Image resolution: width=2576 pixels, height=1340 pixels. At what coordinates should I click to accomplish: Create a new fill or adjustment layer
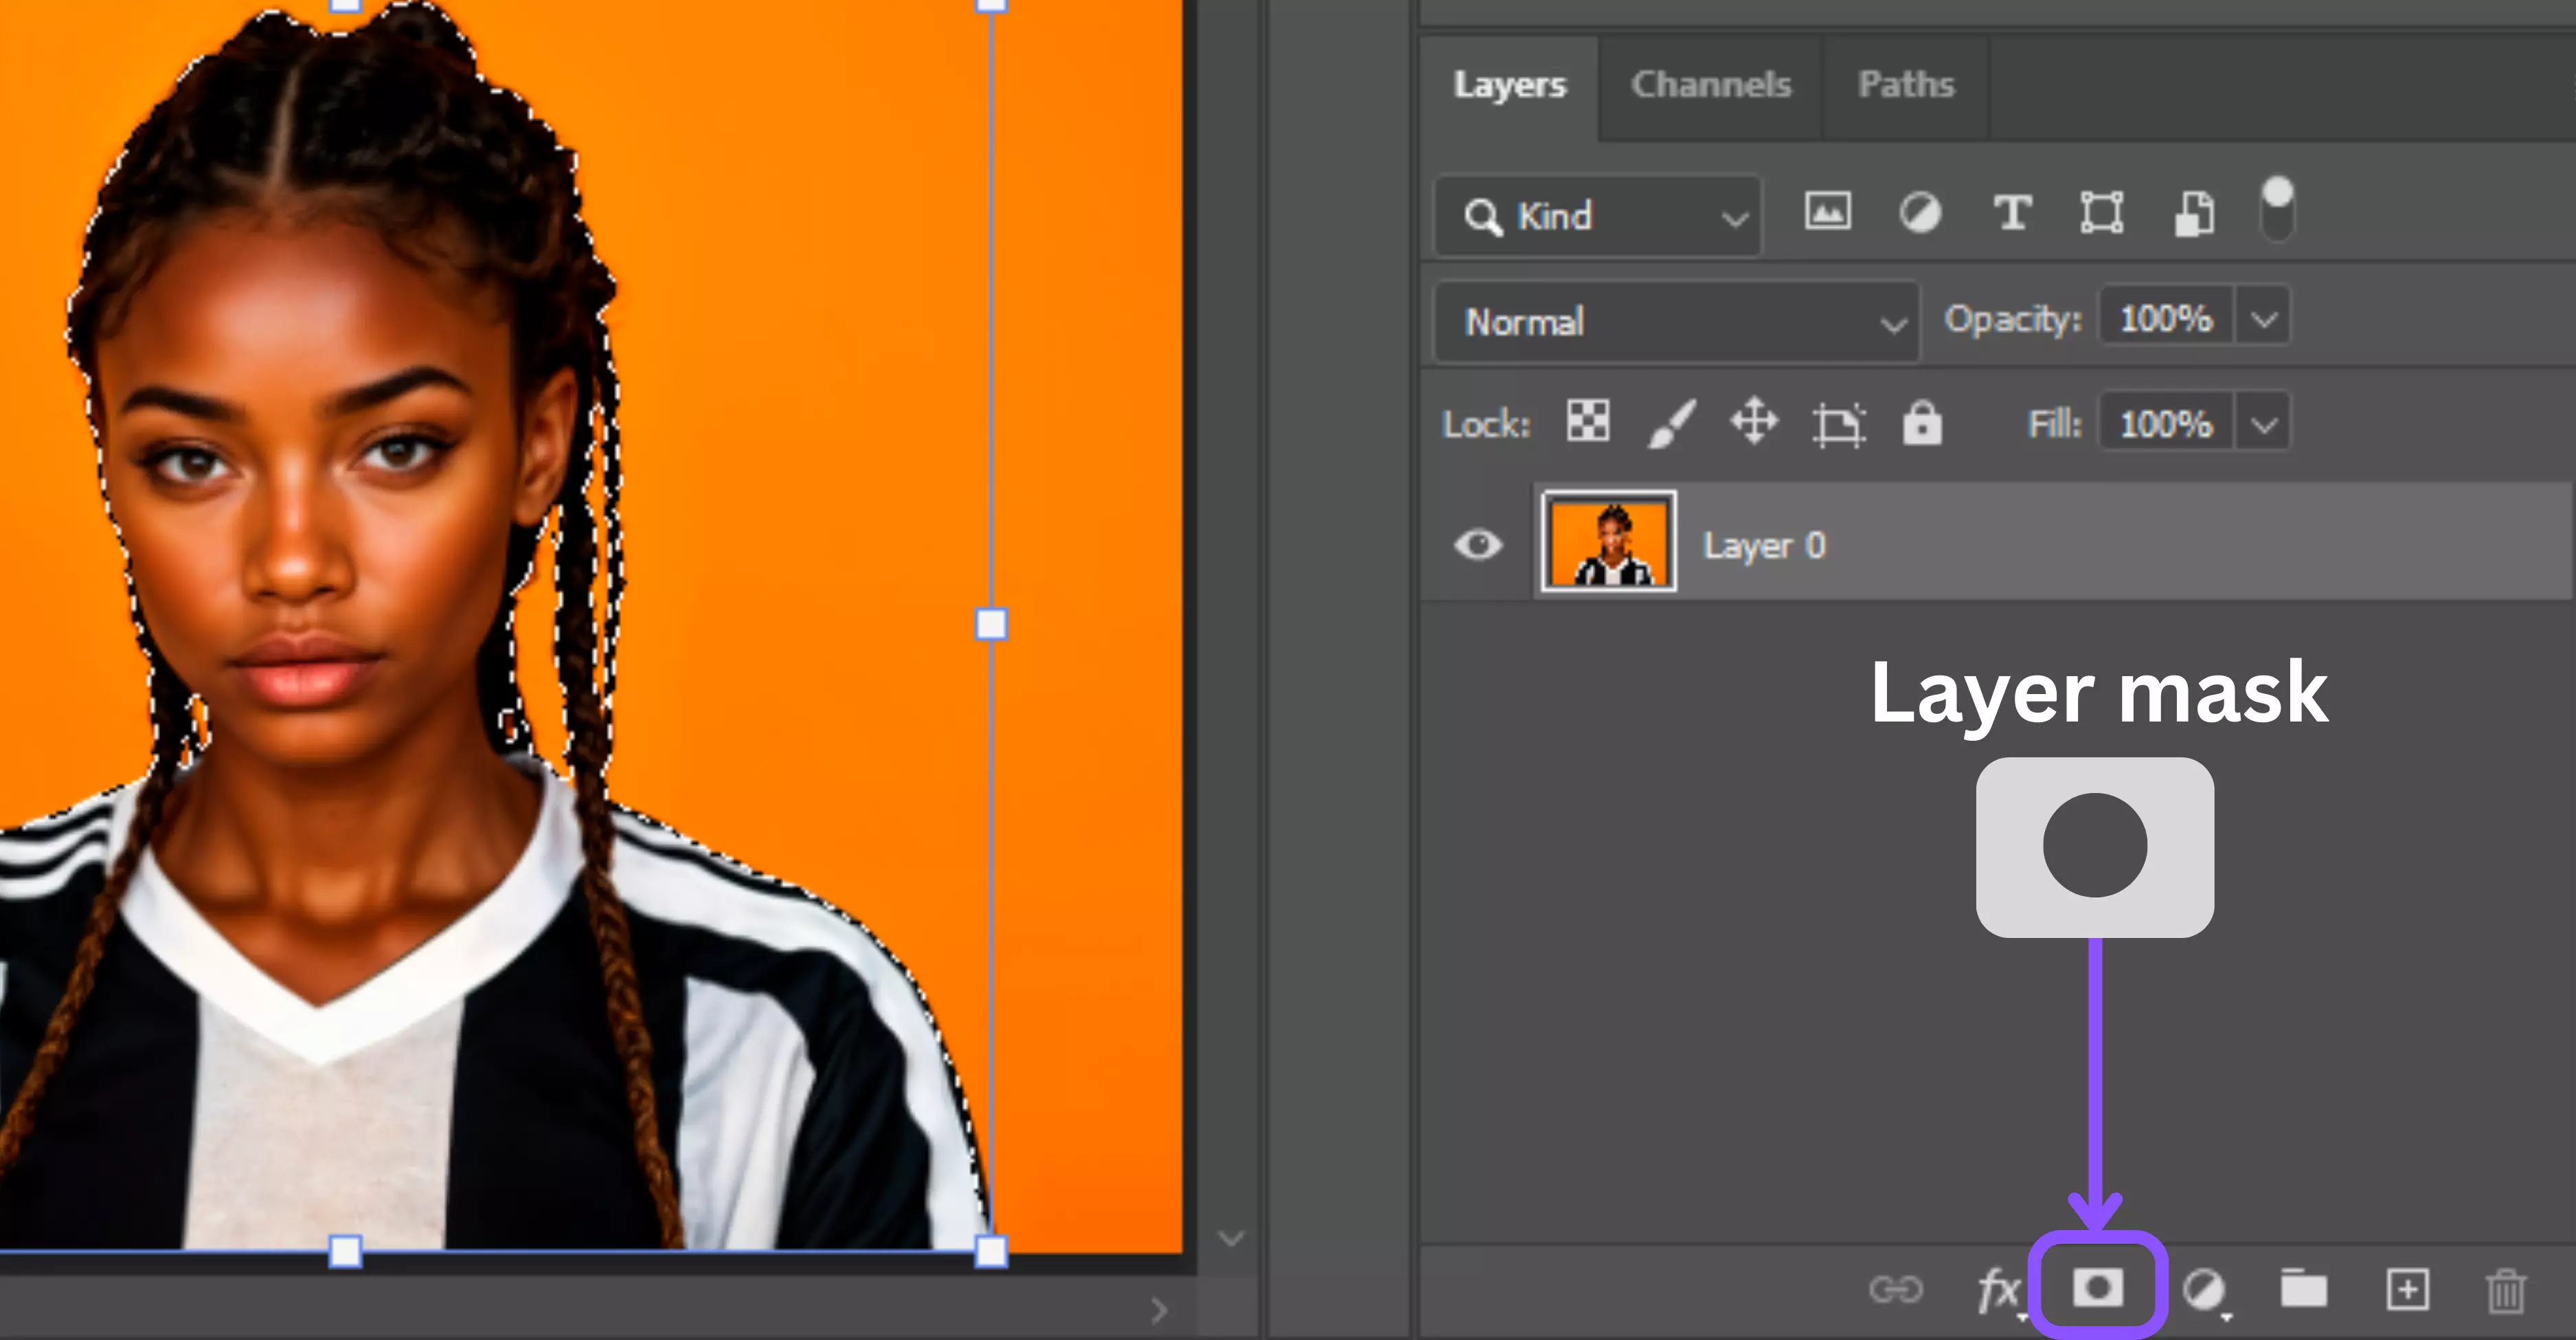(2204, 1290)
